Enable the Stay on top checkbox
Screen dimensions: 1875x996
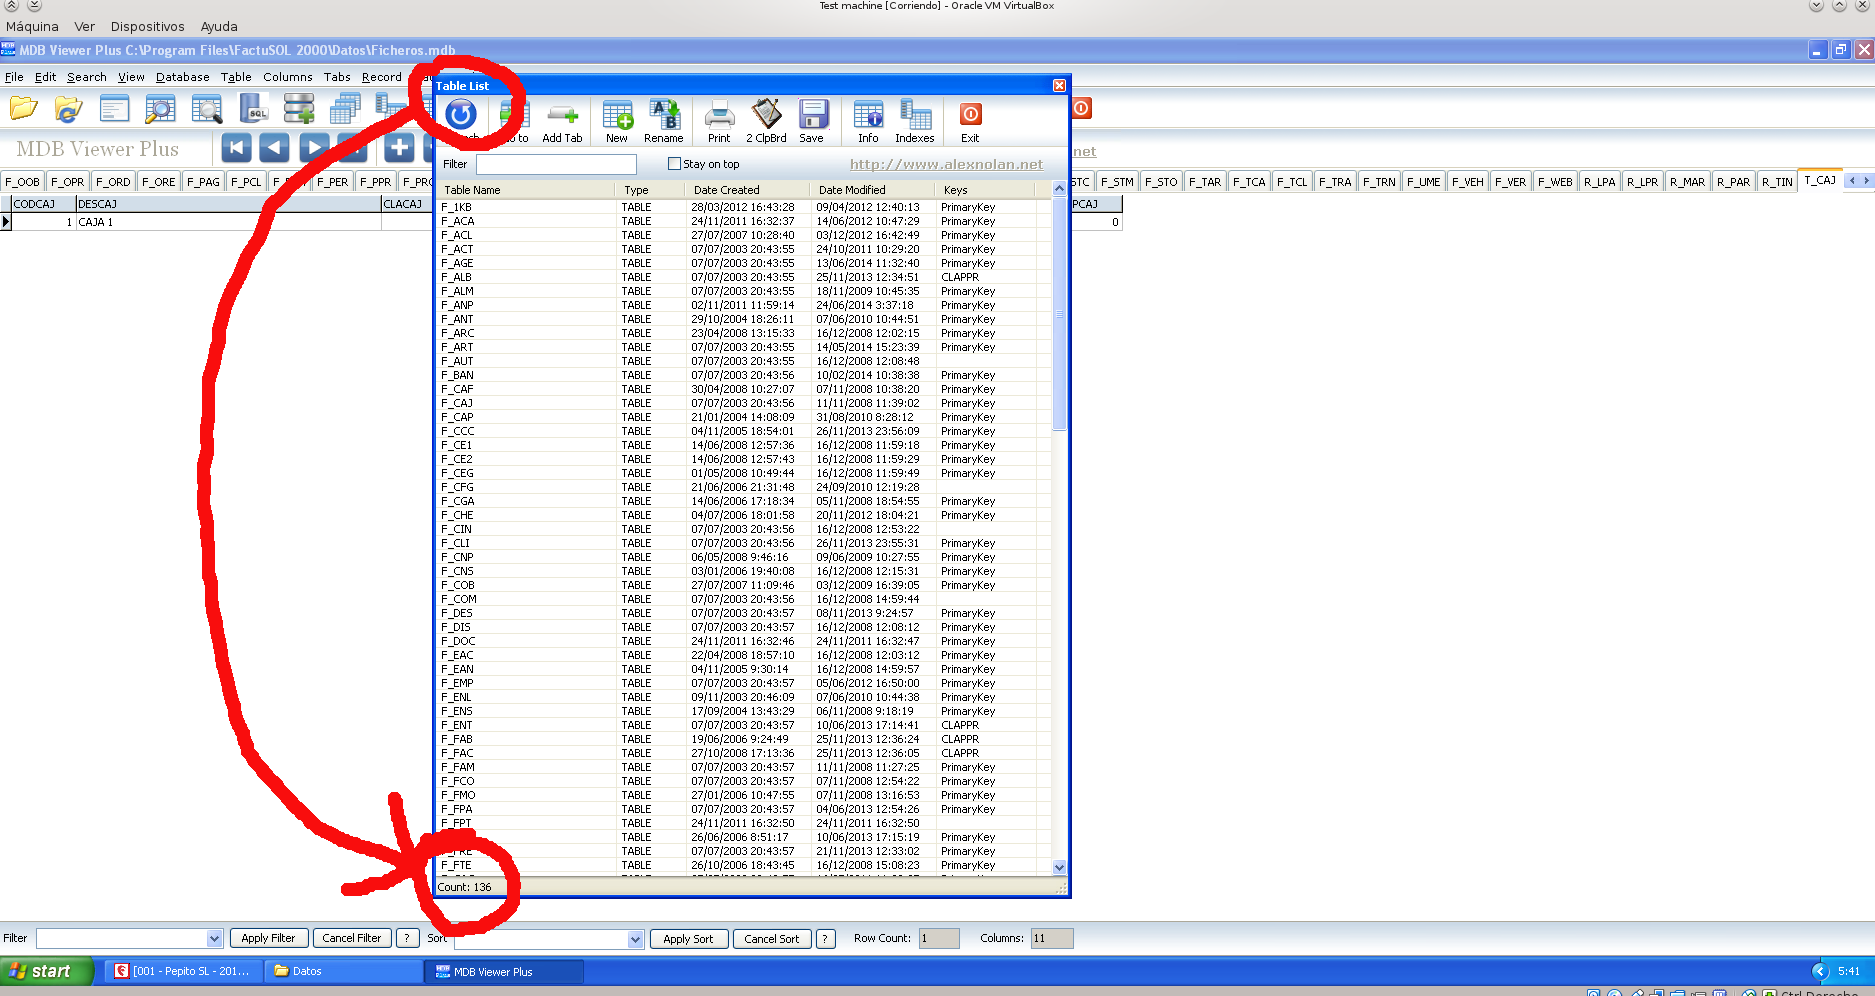coord(674,164)
